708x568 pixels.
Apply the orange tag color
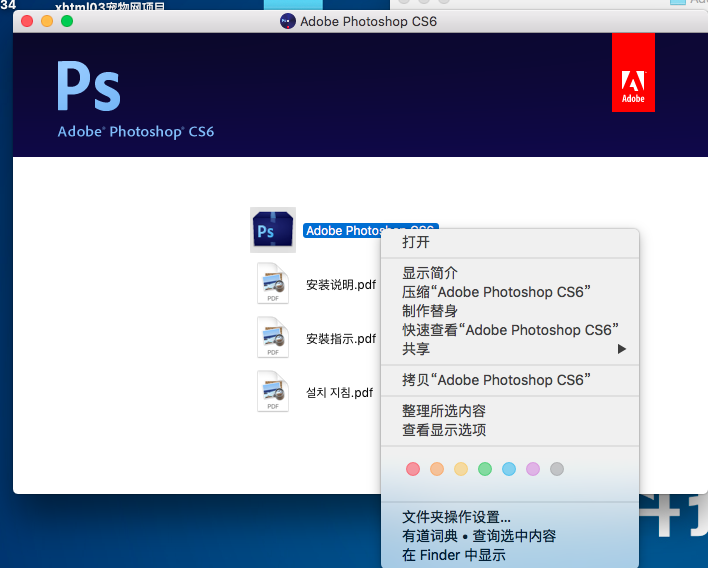tap(437, 469)
